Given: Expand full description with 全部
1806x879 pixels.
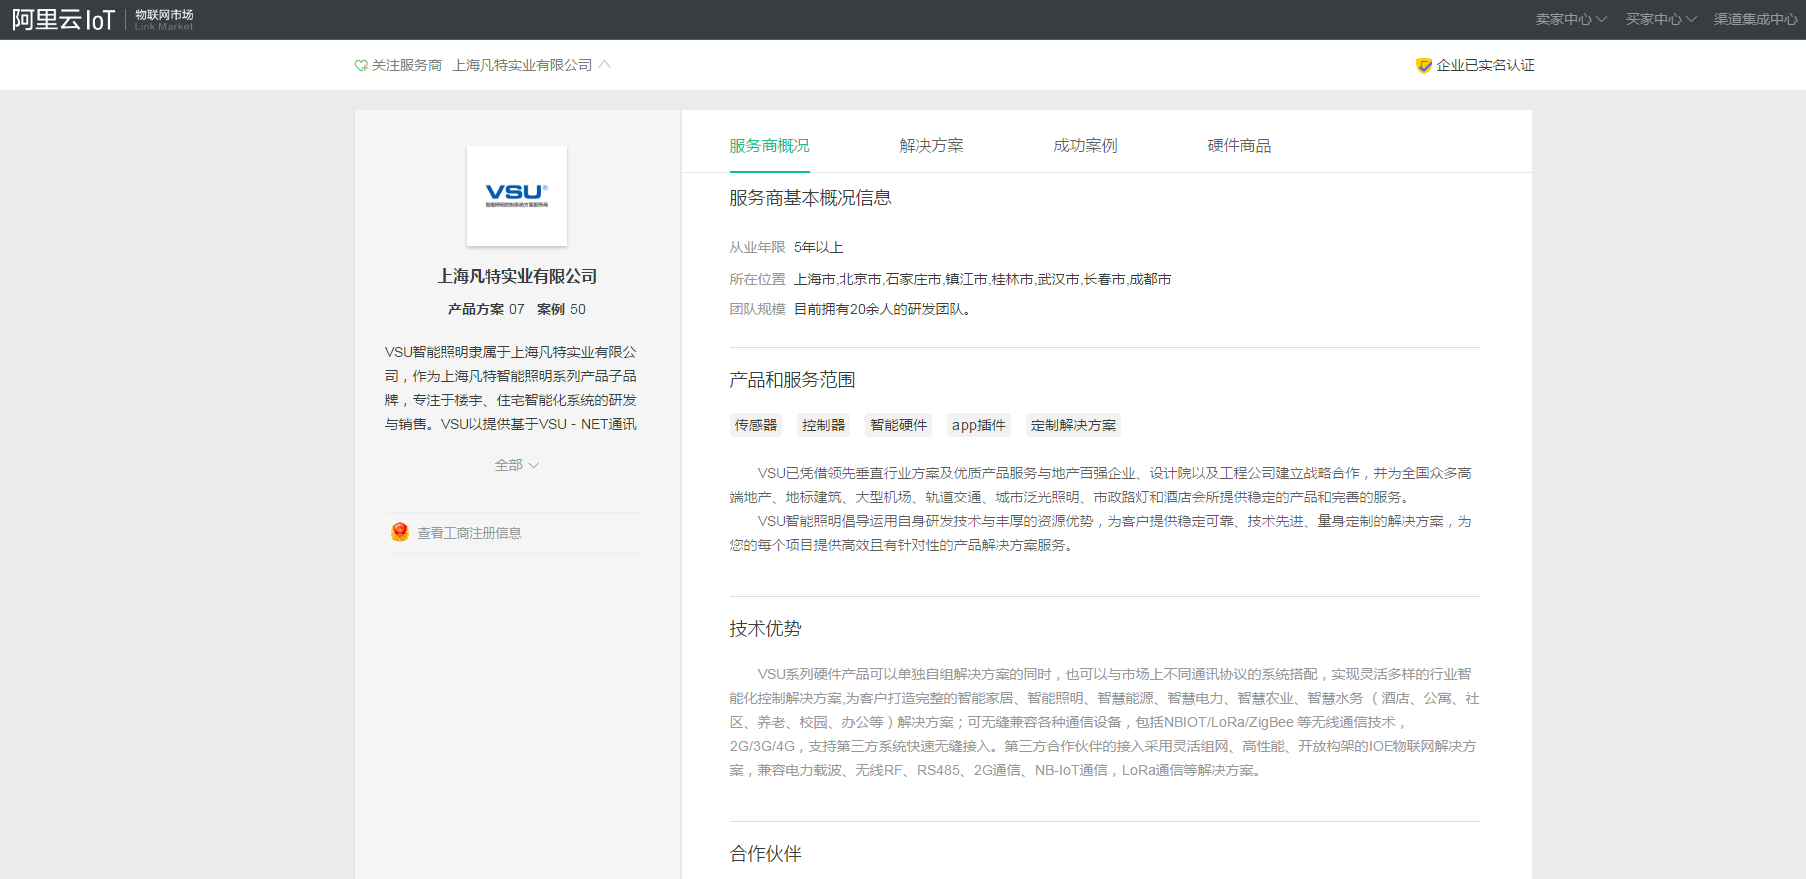Looking at the screenshot, I should (x=516, y=465).
